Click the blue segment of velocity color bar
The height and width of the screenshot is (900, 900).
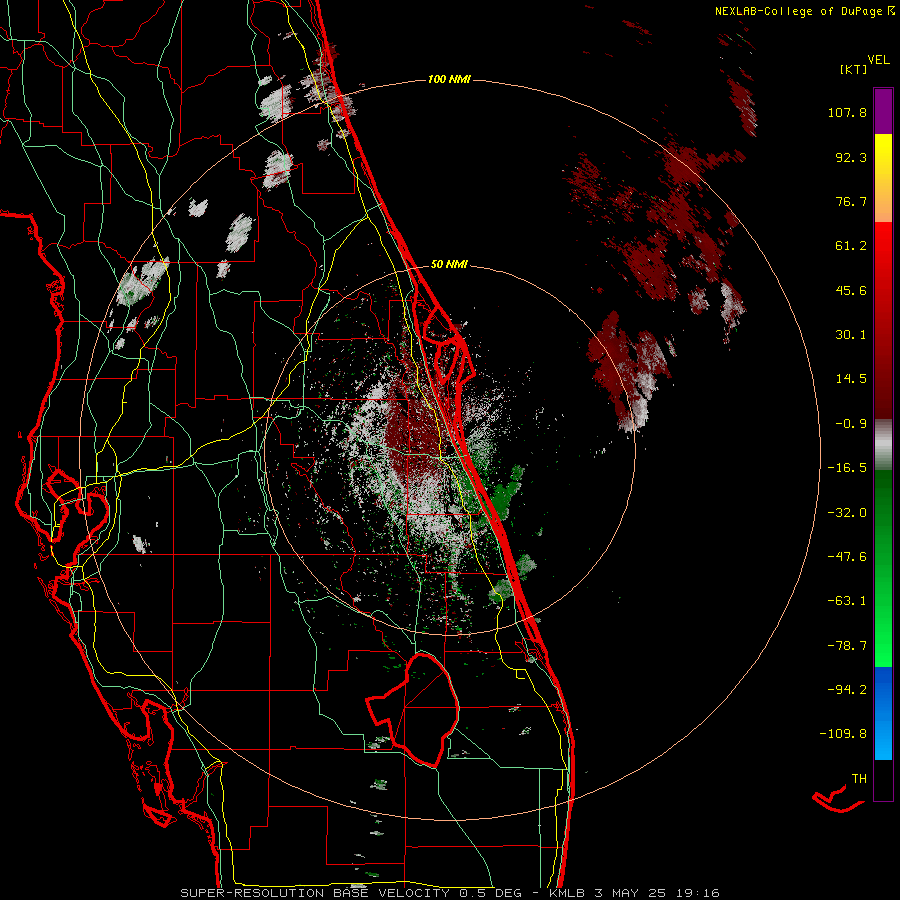[883, 713]
